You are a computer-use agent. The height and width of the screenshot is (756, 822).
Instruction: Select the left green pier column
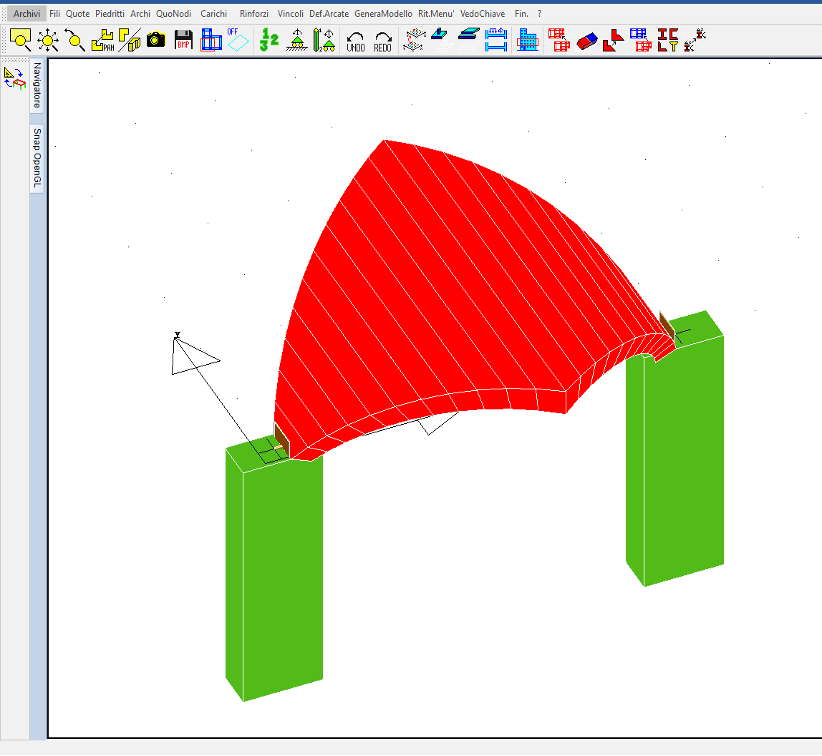[x=274, y=569]
